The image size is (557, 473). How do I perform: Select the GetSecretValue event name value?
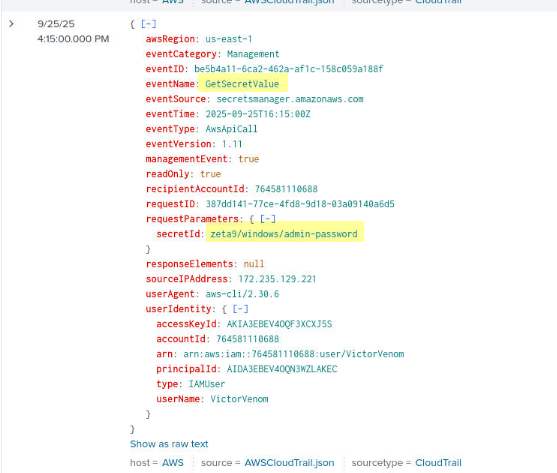tap(242, 84)
